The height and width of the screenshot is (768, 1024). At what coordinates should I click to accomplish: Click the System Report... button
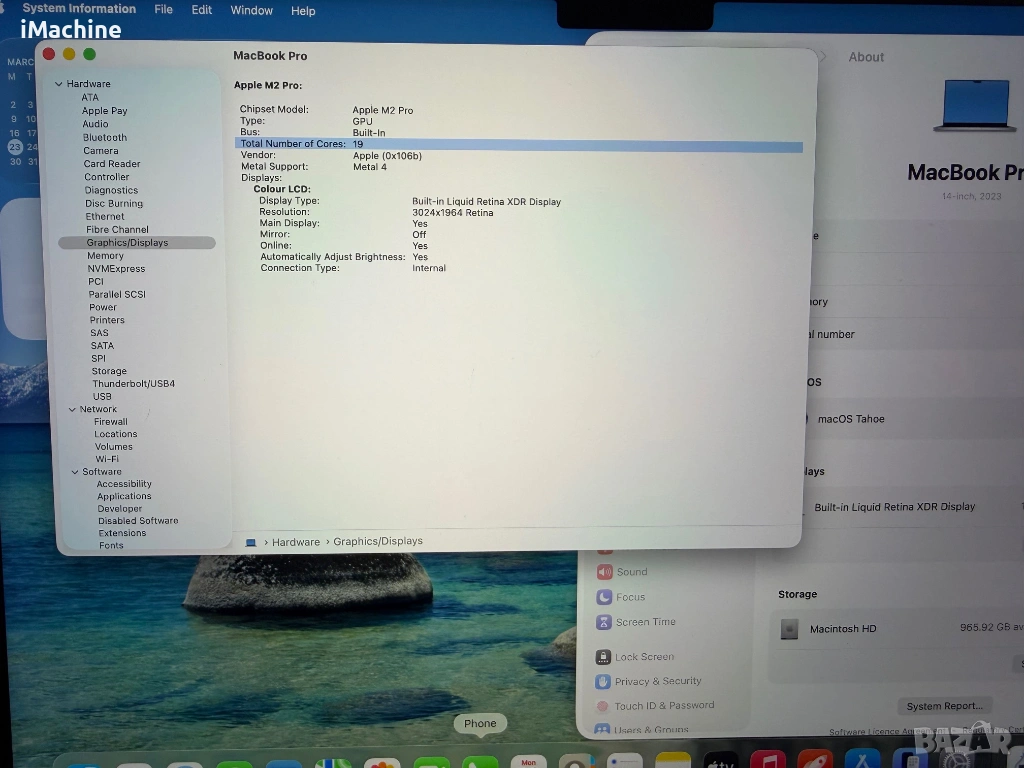coord(943,706)
